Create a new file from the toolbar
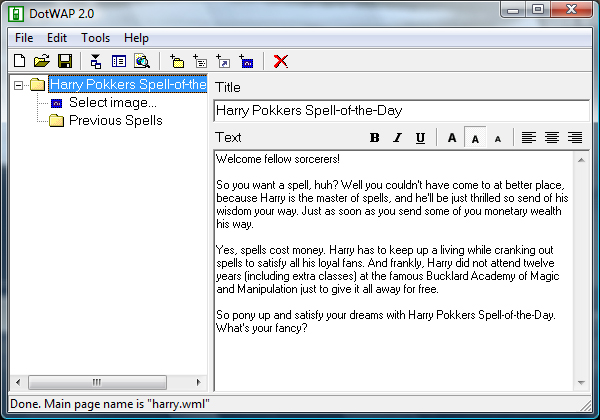600x420 pixels. [x=20, y=61]
